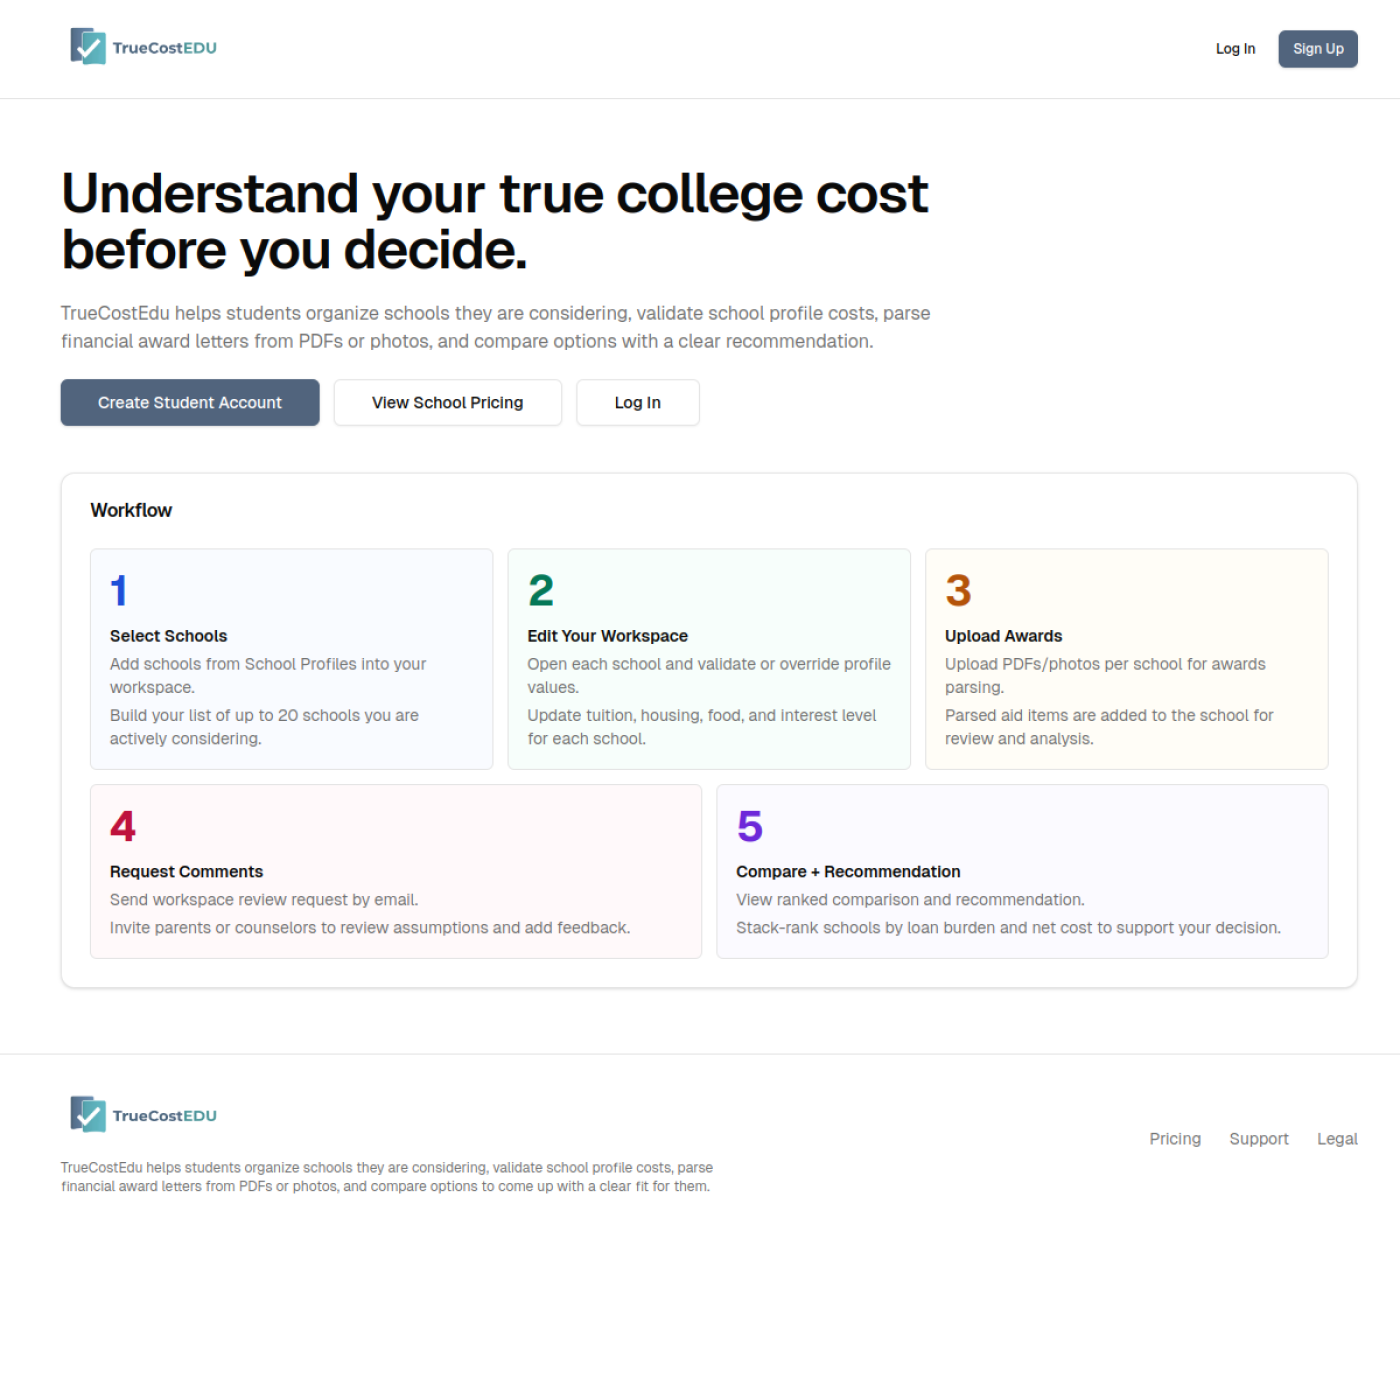The height and width of the screenshot is (1400, 1400).
Task: Click Log In in the top navigation
Action: pos(1235,48)
